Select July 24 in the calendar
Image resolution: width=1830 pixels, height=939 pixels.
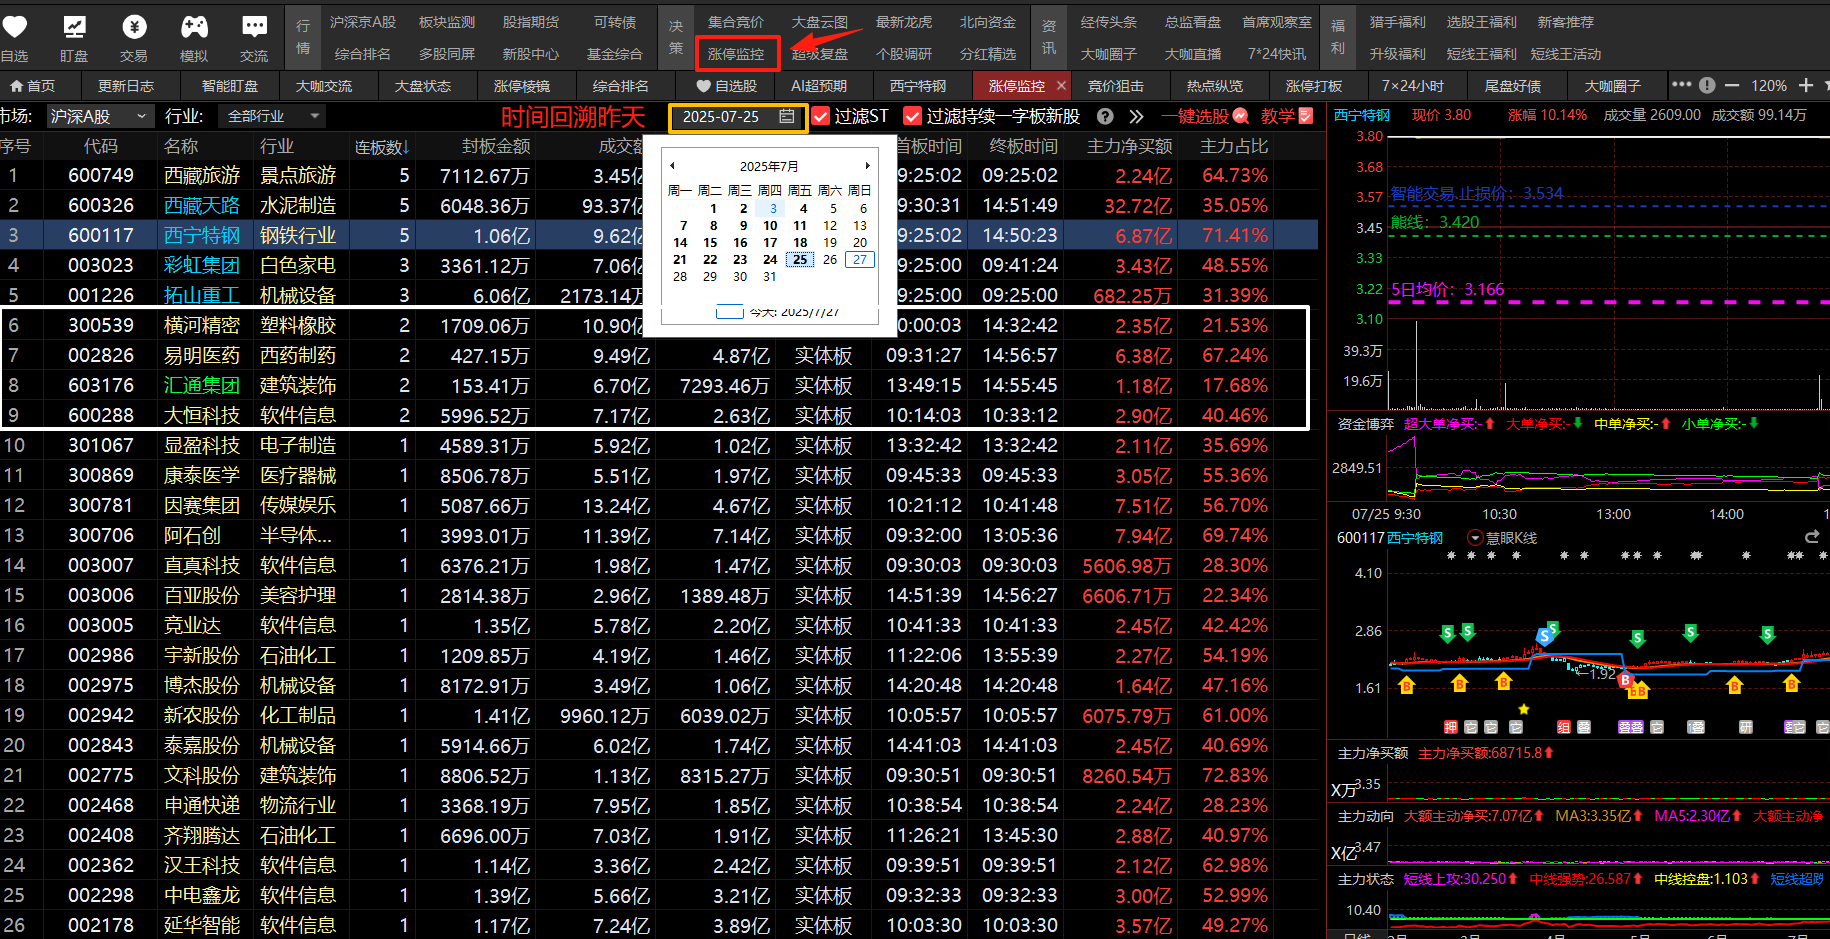click(770, 259)
